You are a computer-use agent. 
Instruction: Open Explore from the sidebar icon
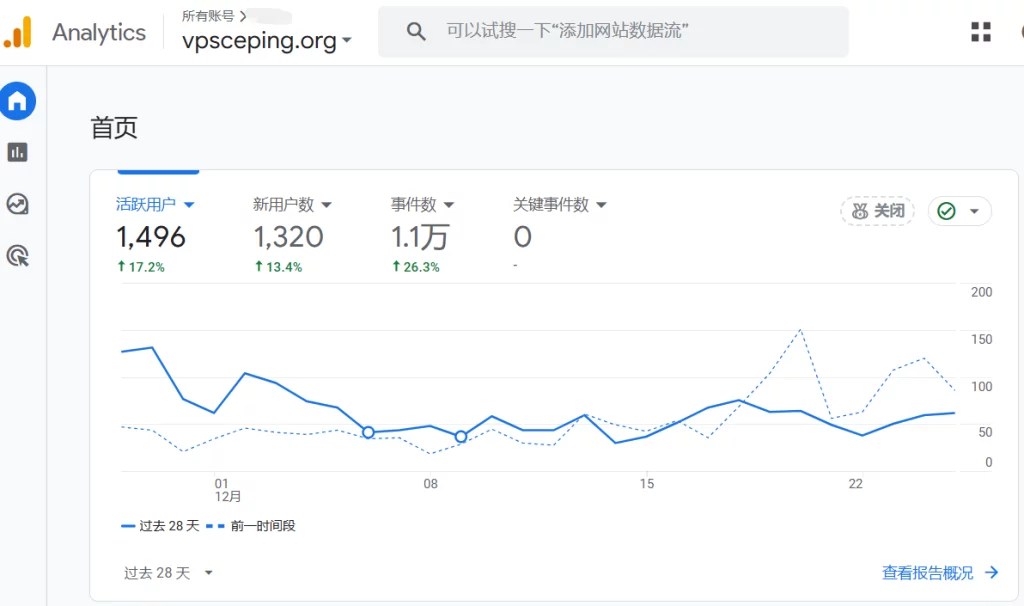[18, 204]
